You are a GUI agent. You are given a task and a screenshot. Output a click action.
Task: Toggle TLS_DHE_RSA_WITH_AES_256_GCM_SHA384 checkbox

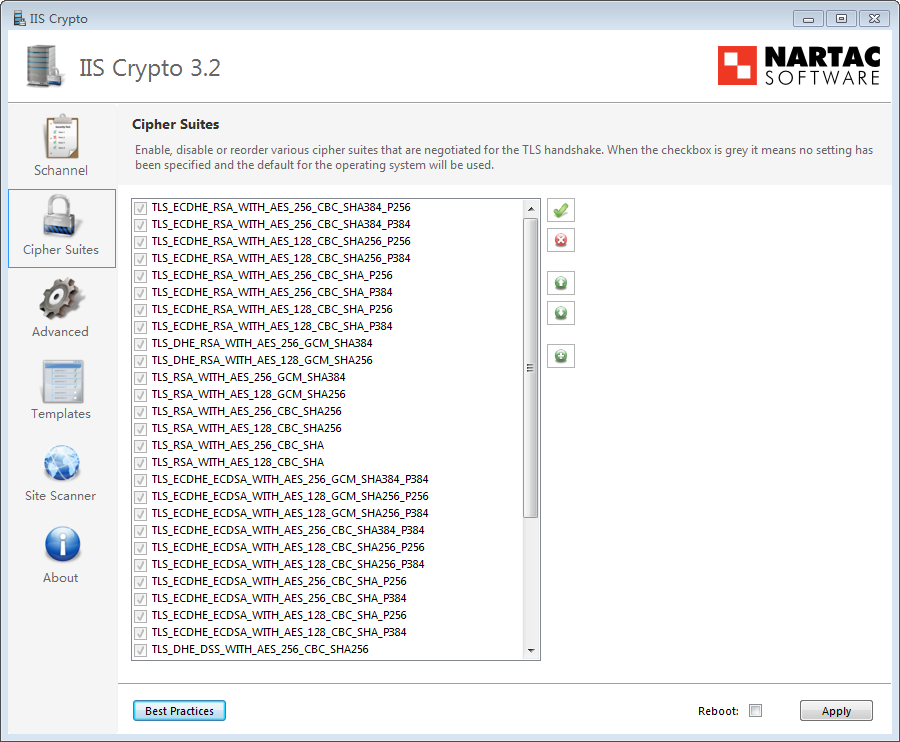141,343
